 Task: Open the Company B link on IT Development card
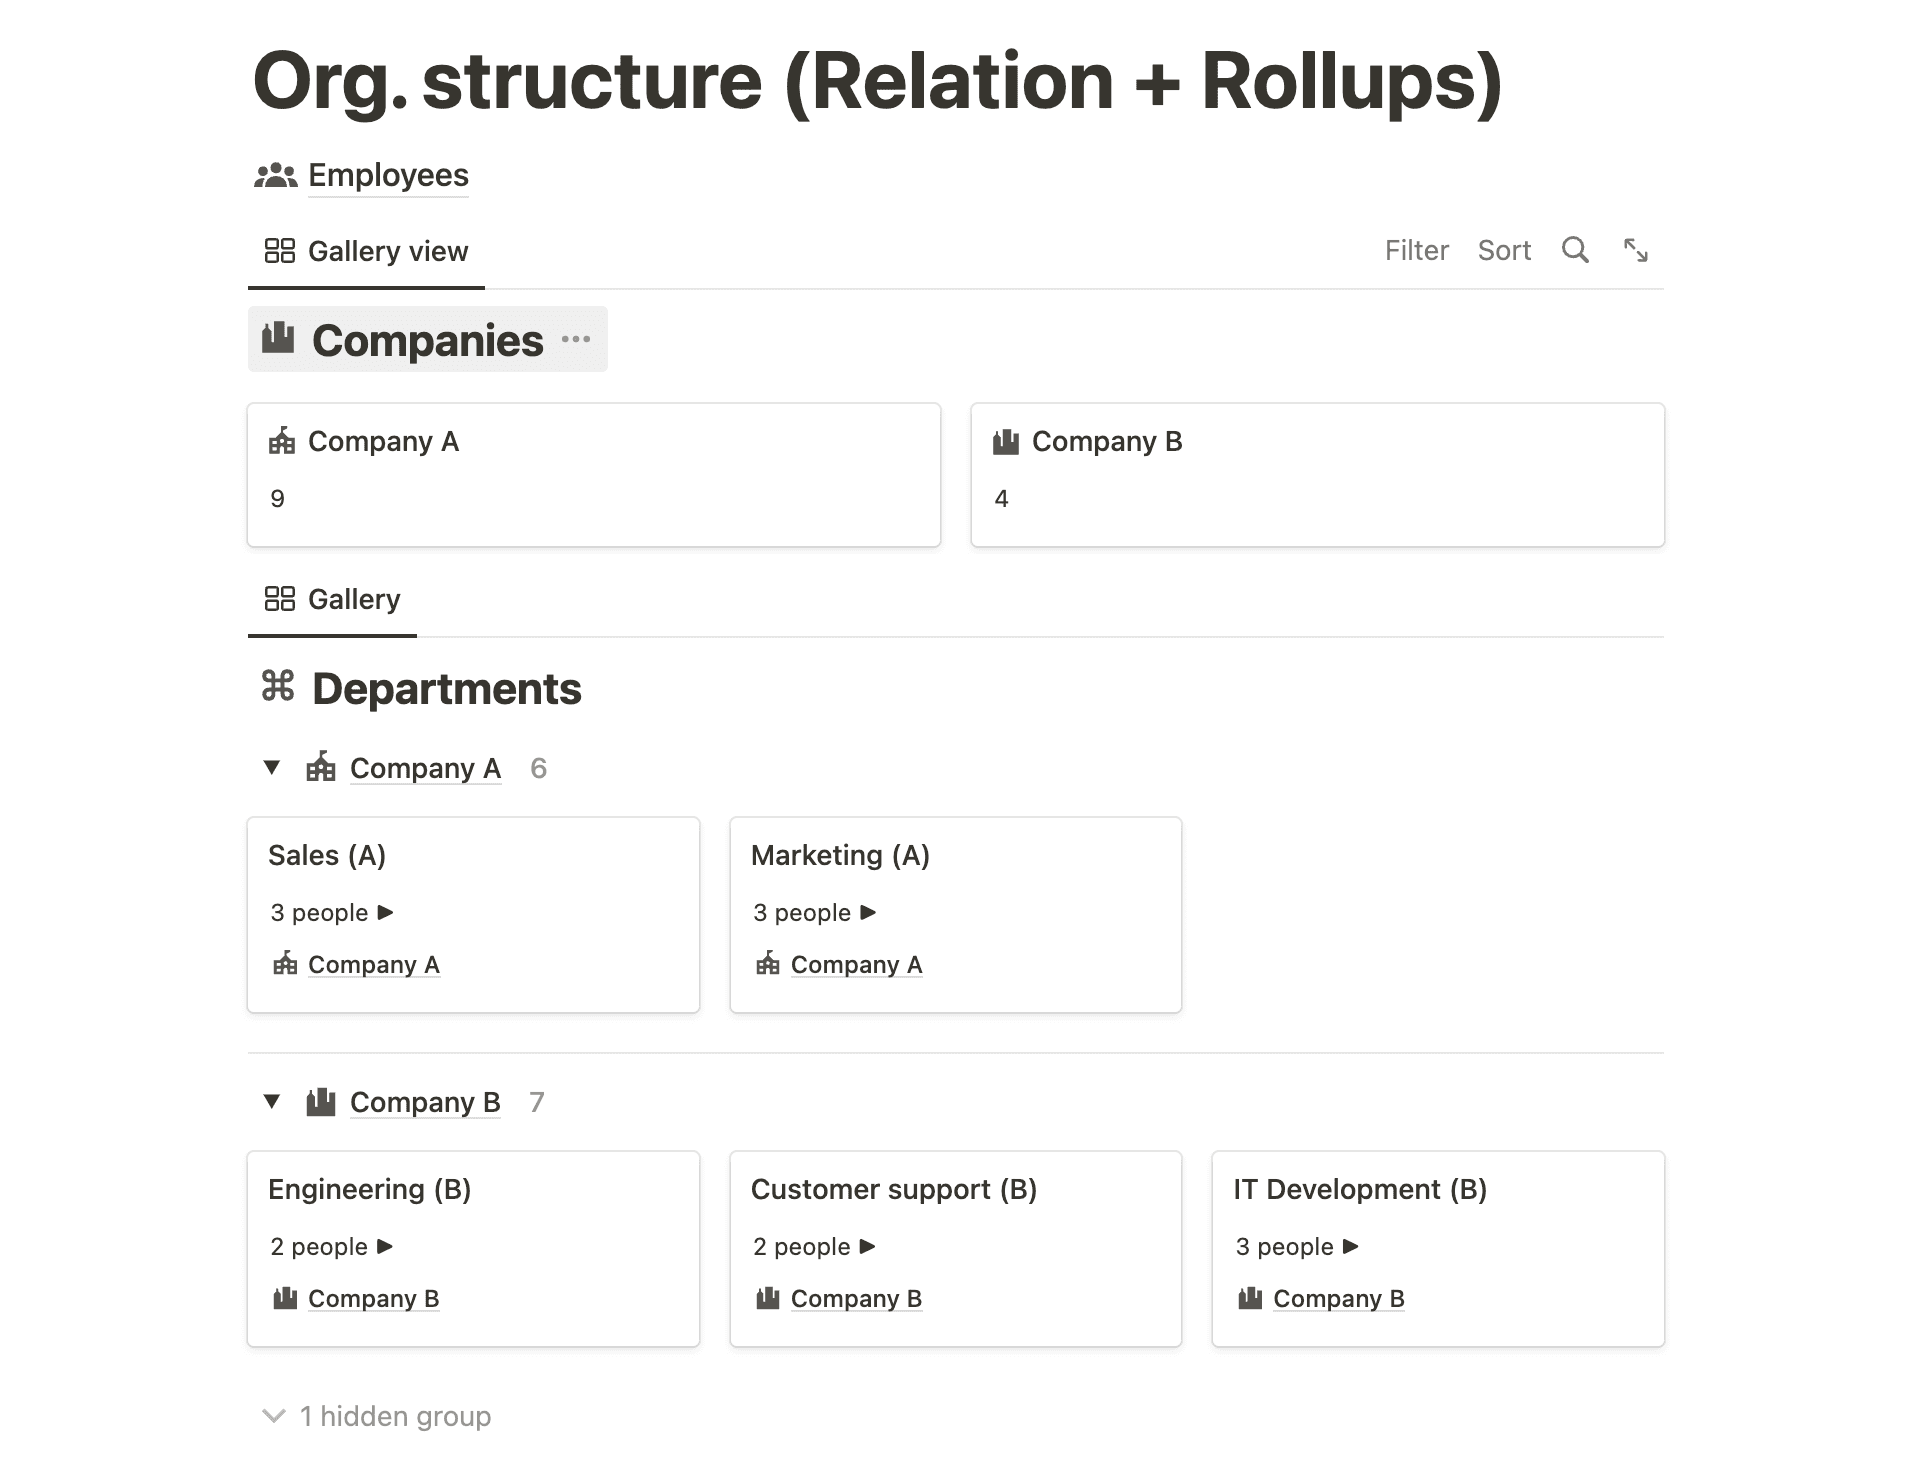pyautogui.click(x=1338, y=1298)
